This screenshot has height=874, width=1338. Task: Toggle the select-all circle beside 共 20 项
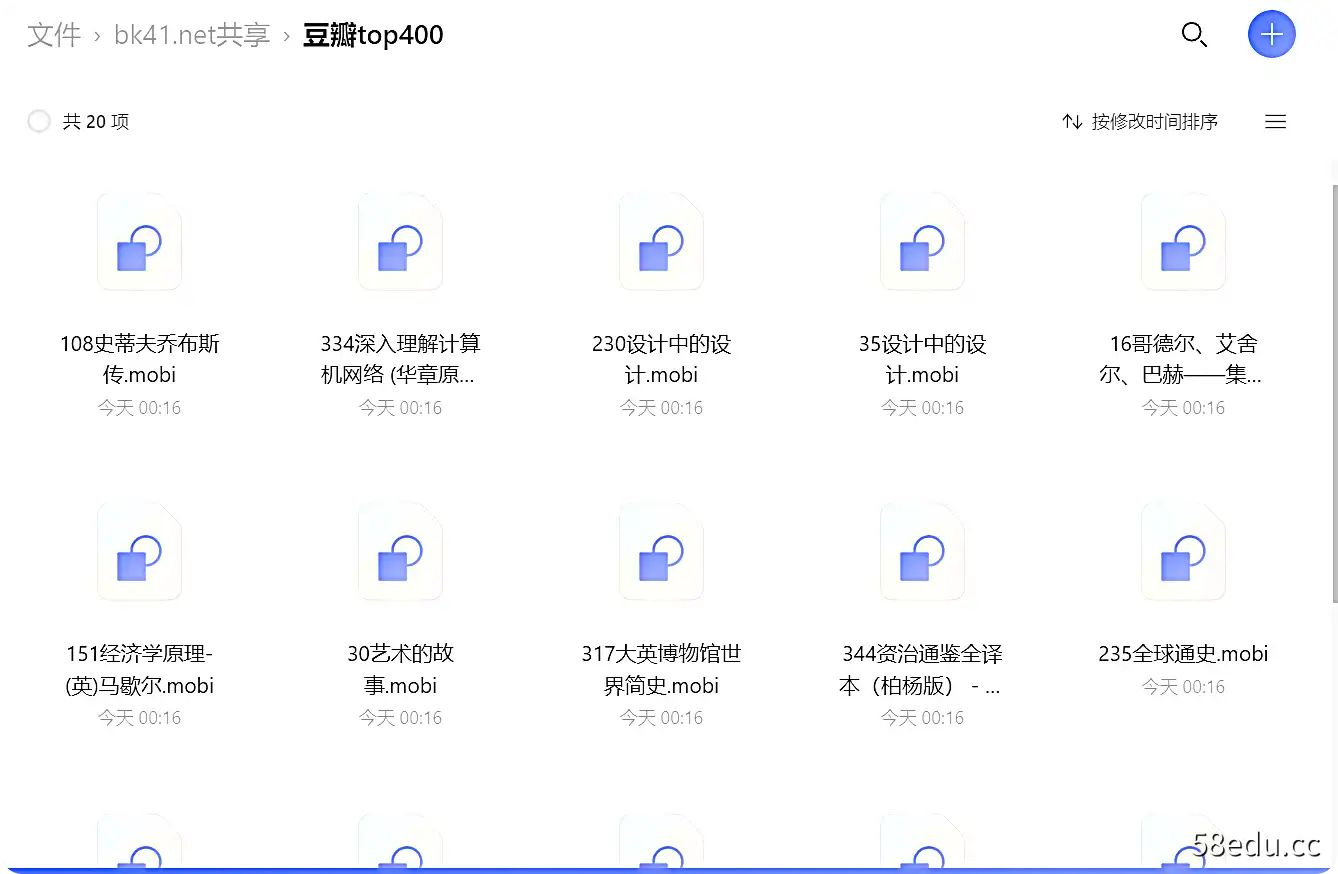tap(39, 122)
